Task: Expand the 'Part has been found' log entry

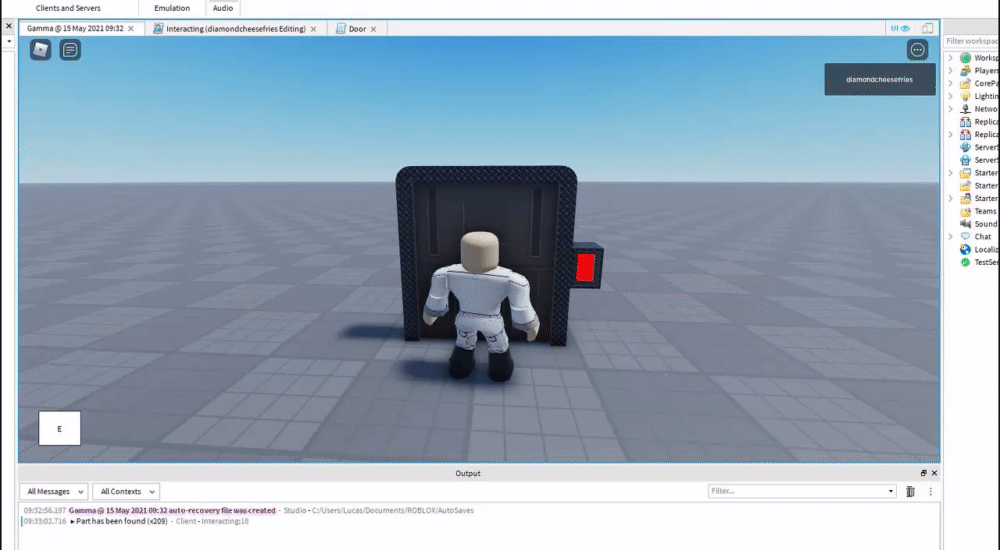Action: pyautogui.click(x=73, y=521)
